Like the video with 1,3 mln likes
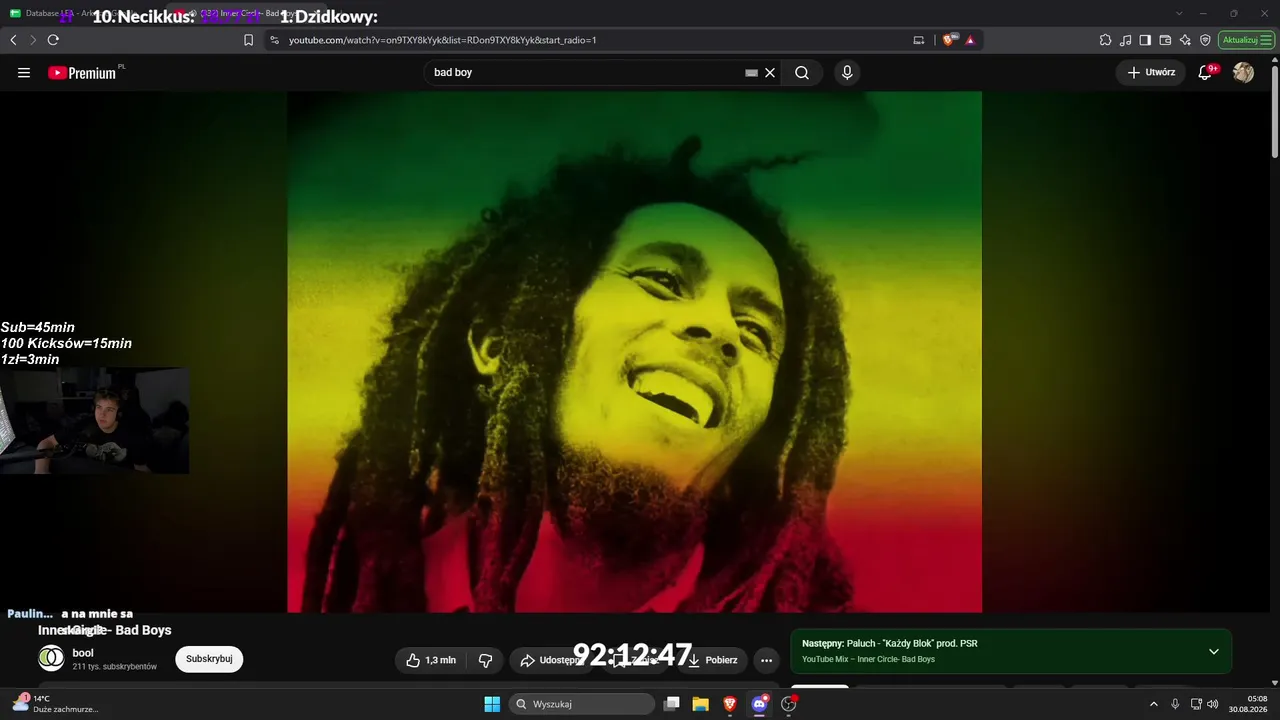The image size is (1280, 720). click(430, 660)
